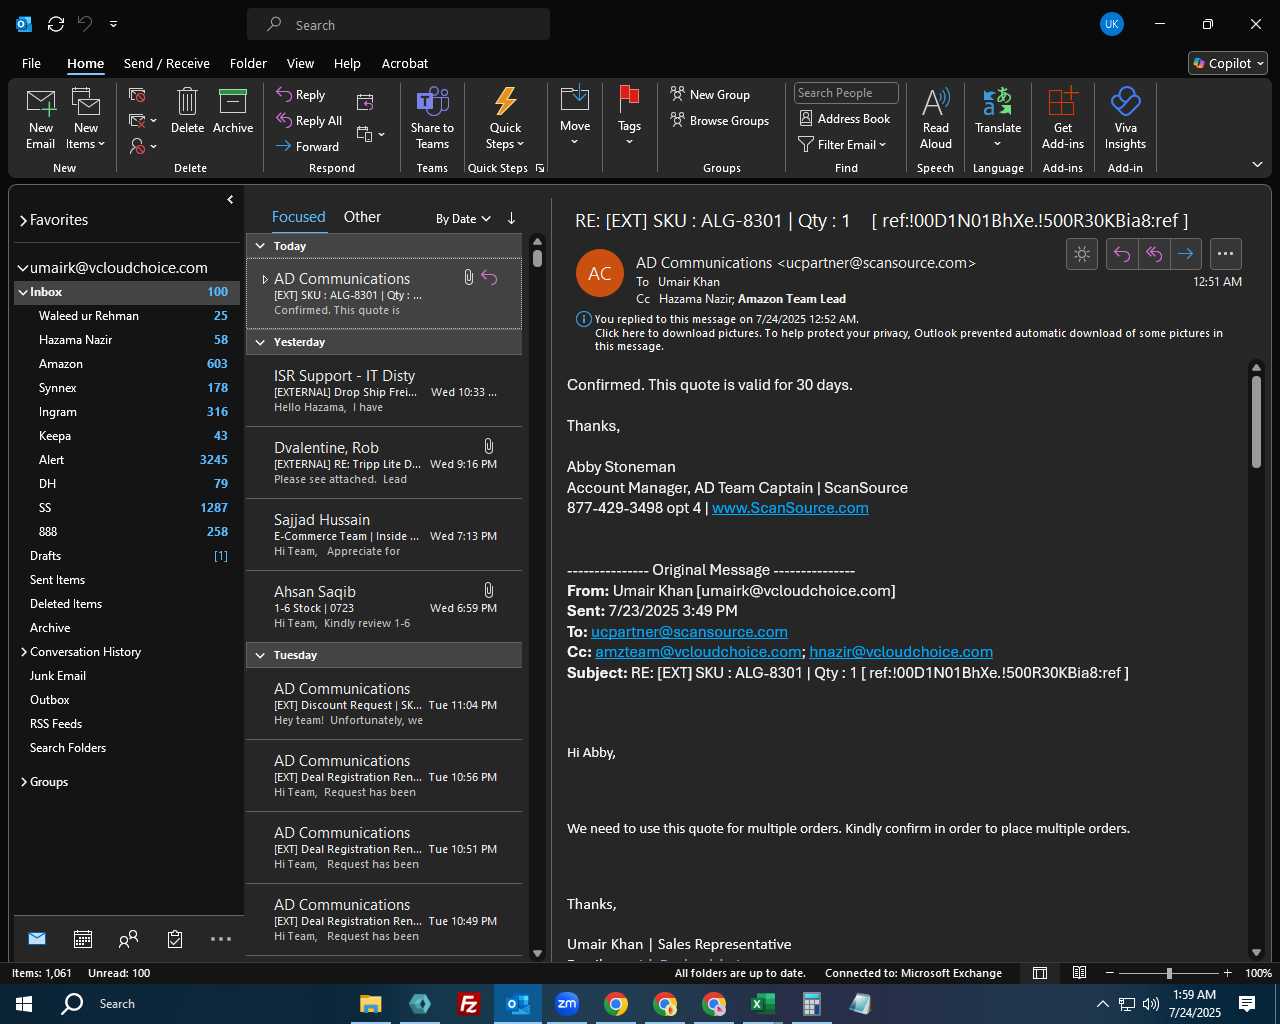Open the View tab

(x=300, y=63)
